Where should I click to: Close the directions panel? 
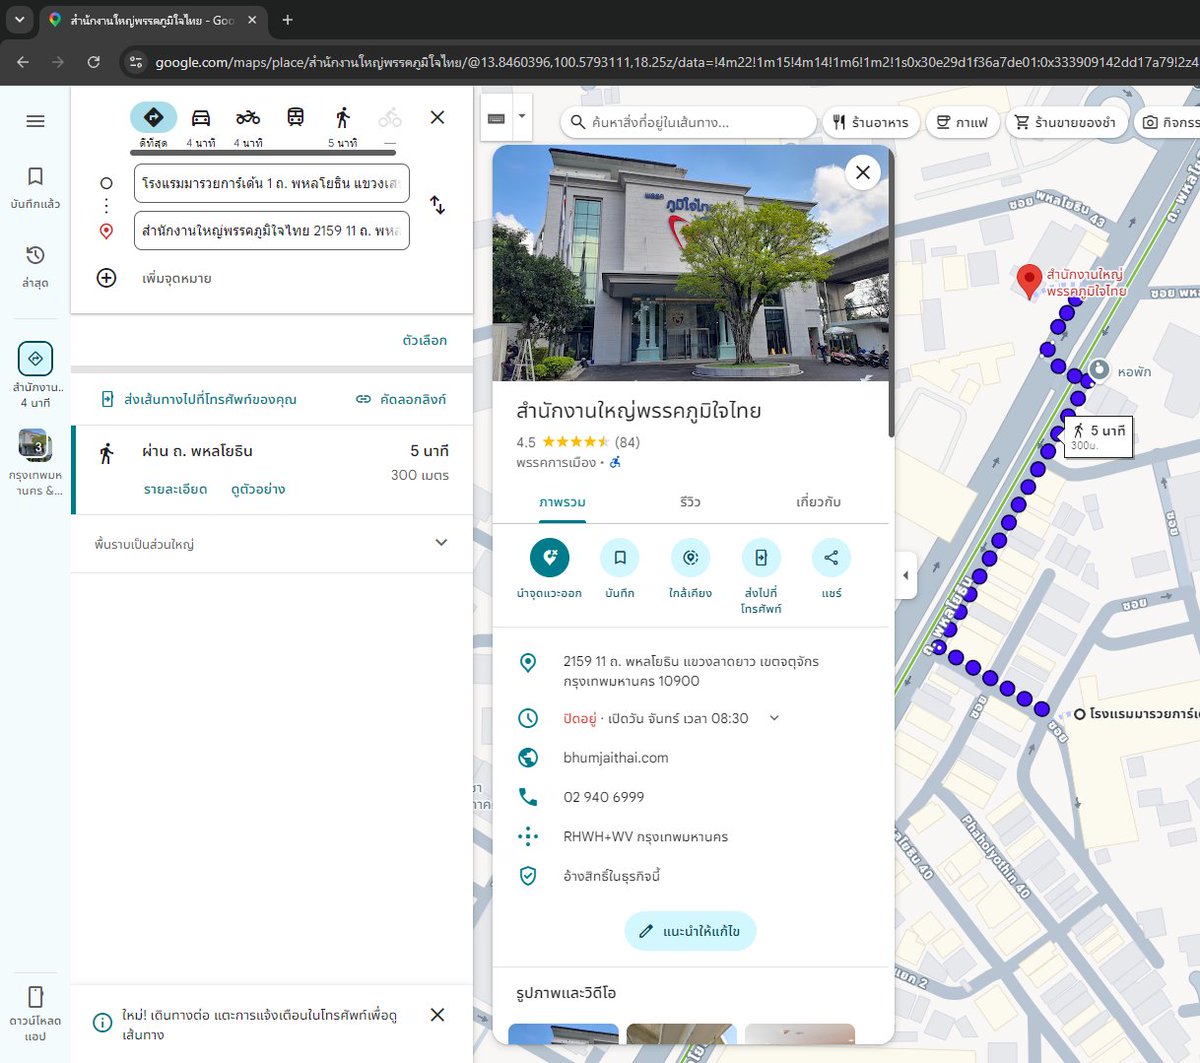pyautogui.click(x=437, y=117)
